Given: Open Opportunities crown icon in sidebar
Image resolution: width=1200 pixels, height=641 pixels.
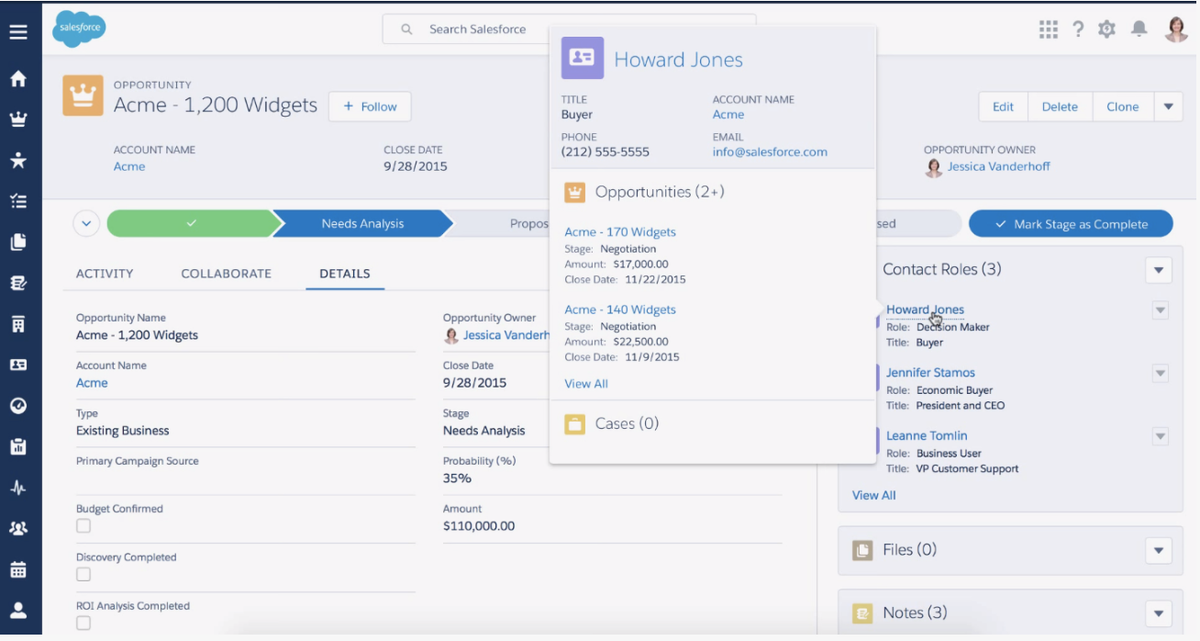Looking at the screenshot, I should point(18,118).
